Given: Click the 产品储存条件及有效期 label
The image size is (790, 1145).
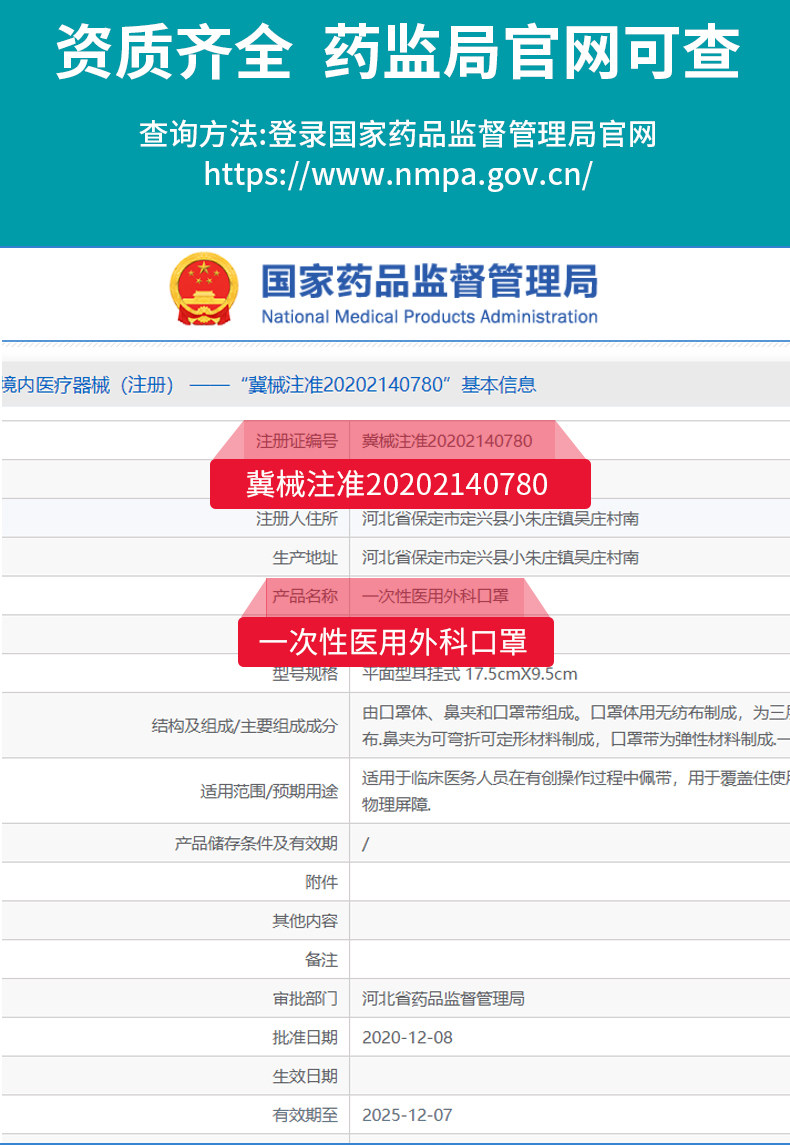Looking at the screenshot, I should tap(256, 843).
